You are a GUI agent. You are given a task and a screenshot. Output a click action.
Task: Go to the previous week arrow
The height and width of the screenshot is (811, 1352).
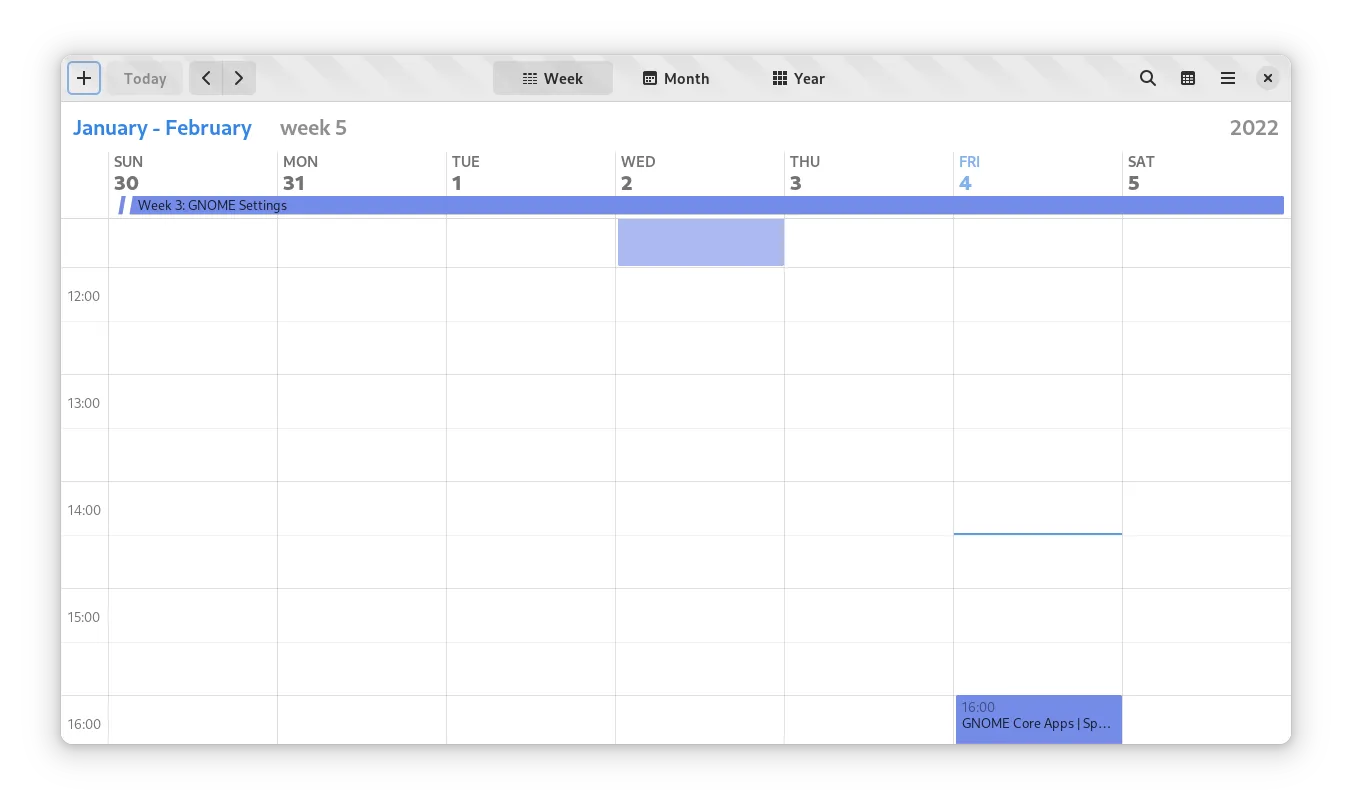[206, 78]
